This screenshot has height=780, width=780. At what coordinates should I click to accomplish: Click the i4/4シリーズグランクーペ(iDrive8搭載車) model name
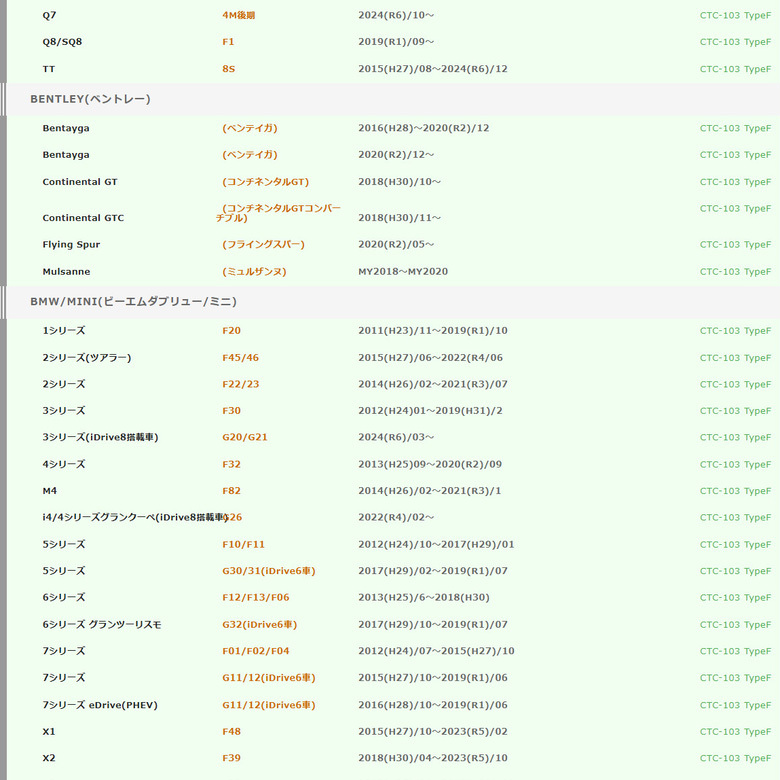(x=135, y=517)
